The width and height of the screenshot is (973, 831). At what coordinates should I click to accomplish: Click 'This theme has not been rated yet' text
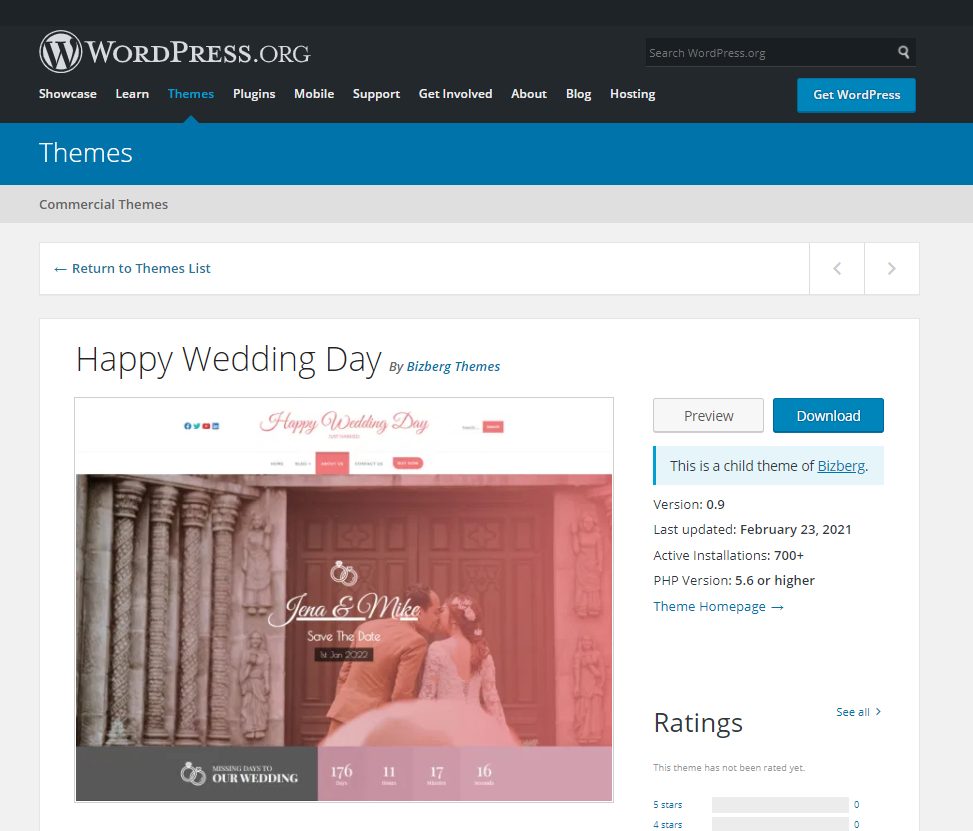(729, 768)
